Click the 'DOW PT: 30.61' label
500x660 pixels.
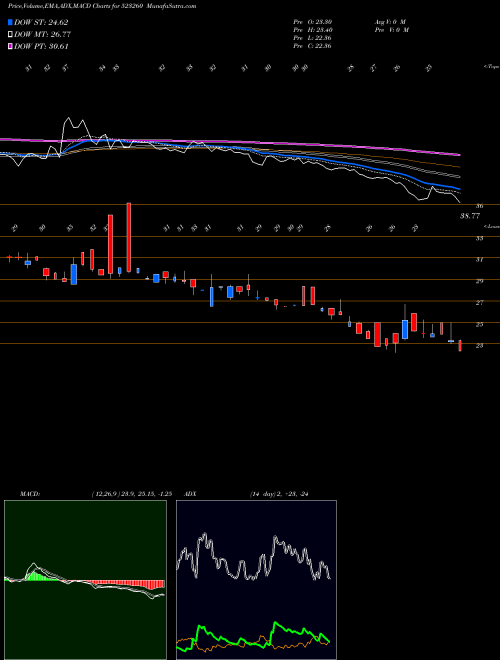point(41,47)
